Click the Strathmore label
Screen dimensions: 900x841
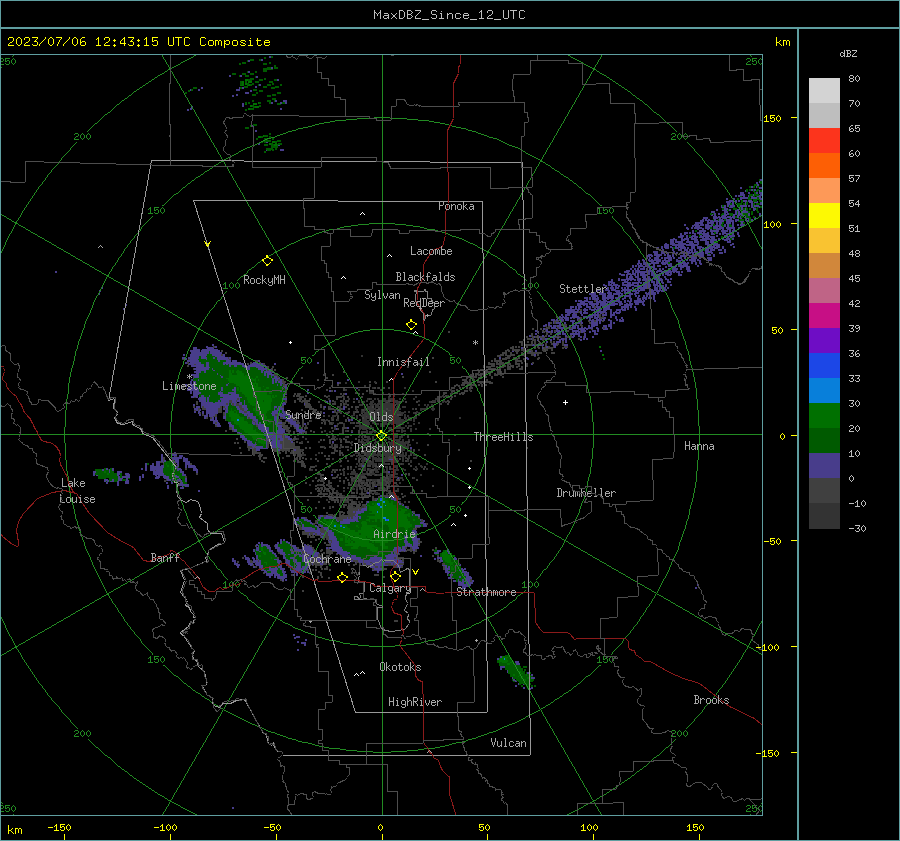(x=486, y=592)
